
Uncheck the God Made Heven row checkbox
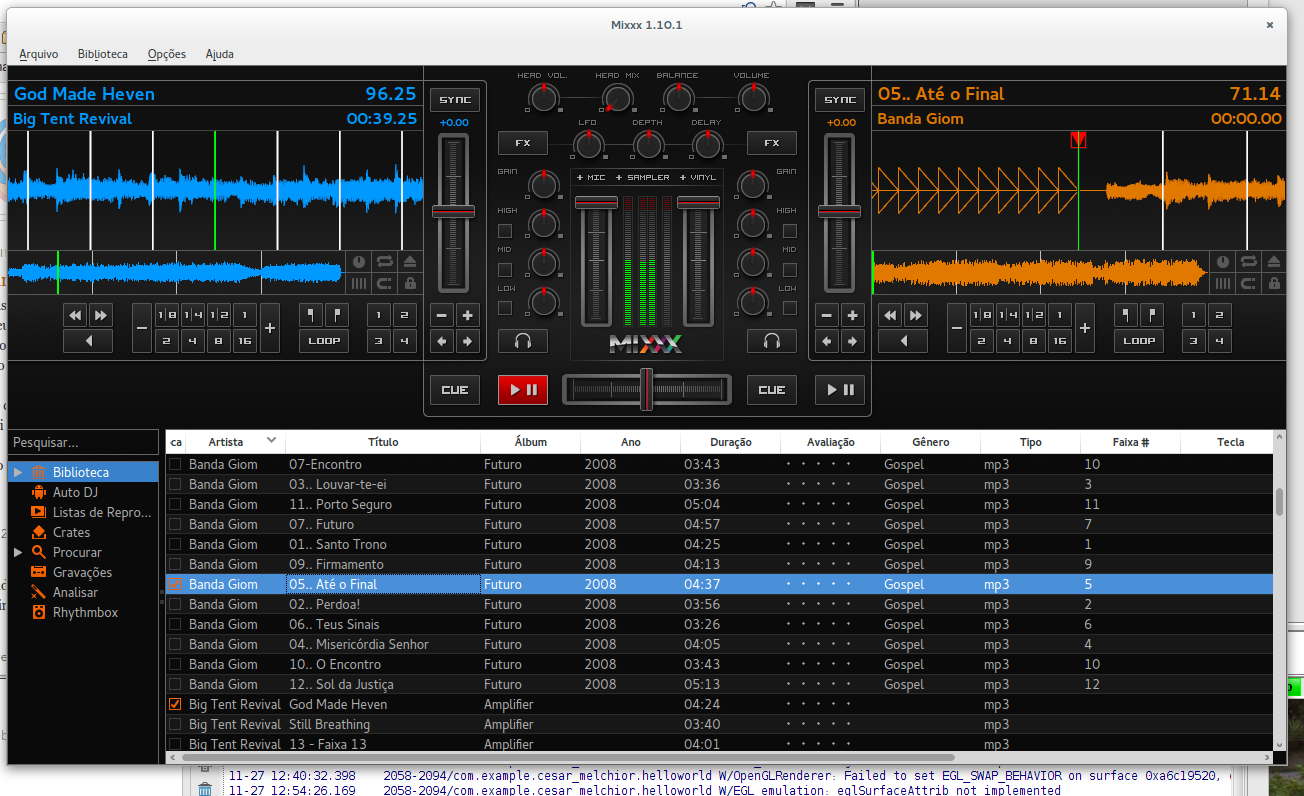(x=173, y=704)
